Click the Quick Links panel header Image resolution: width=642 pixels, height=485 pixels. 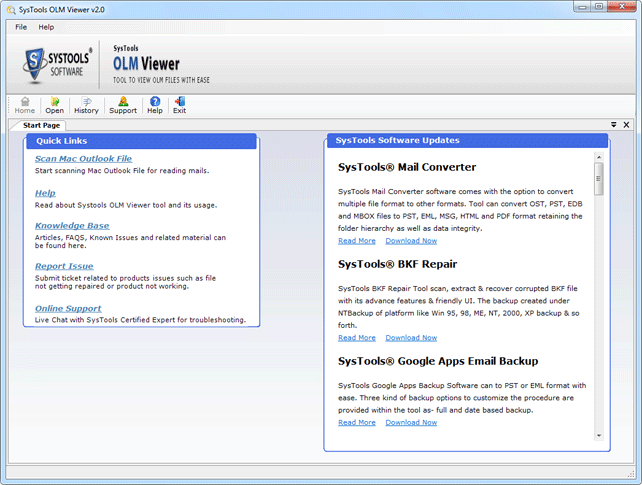(x=141, y=141)
